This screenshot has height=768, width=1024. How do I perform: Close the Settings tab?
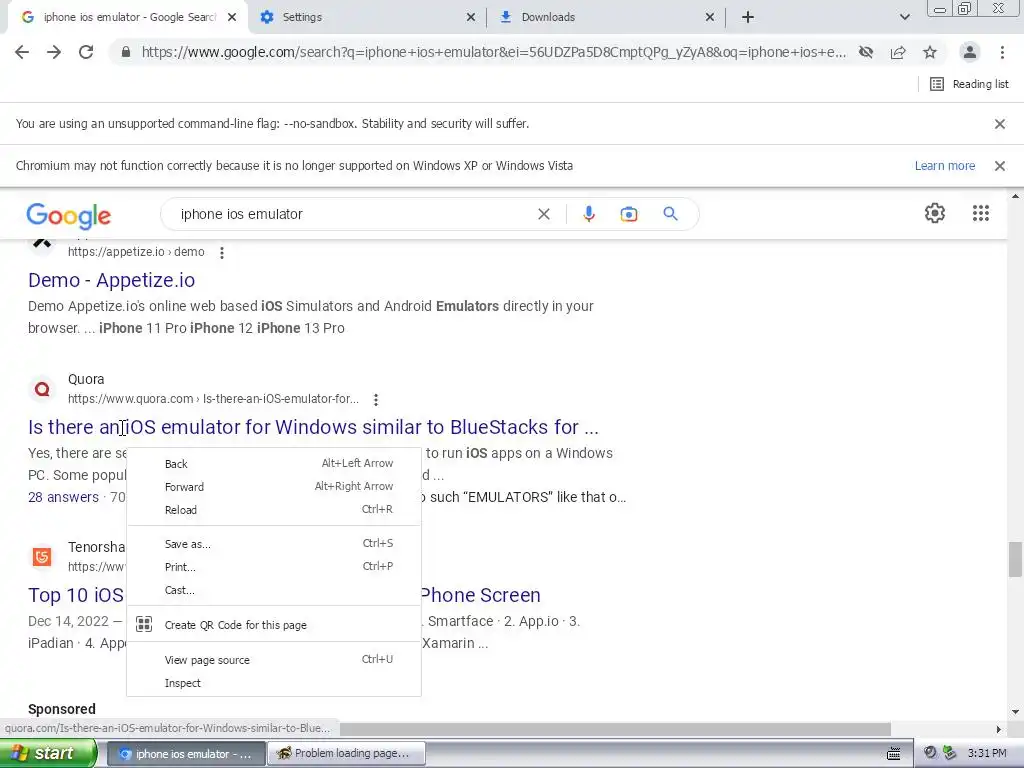click(471, 18)
